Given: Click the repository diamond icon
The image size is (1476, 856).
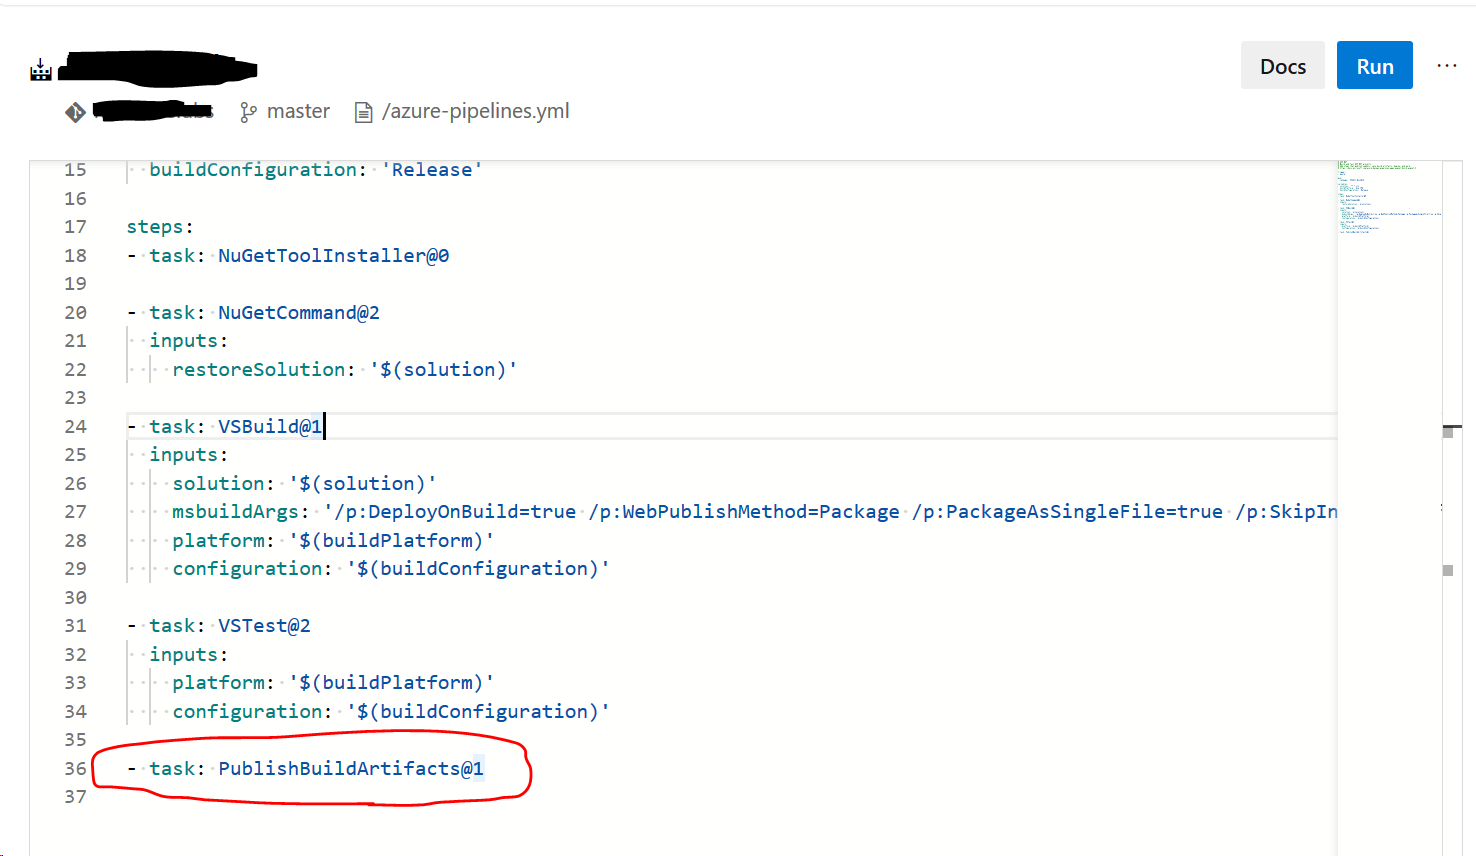Looking at the screenshot, I should pyautogui.click(x=75, y=112).
